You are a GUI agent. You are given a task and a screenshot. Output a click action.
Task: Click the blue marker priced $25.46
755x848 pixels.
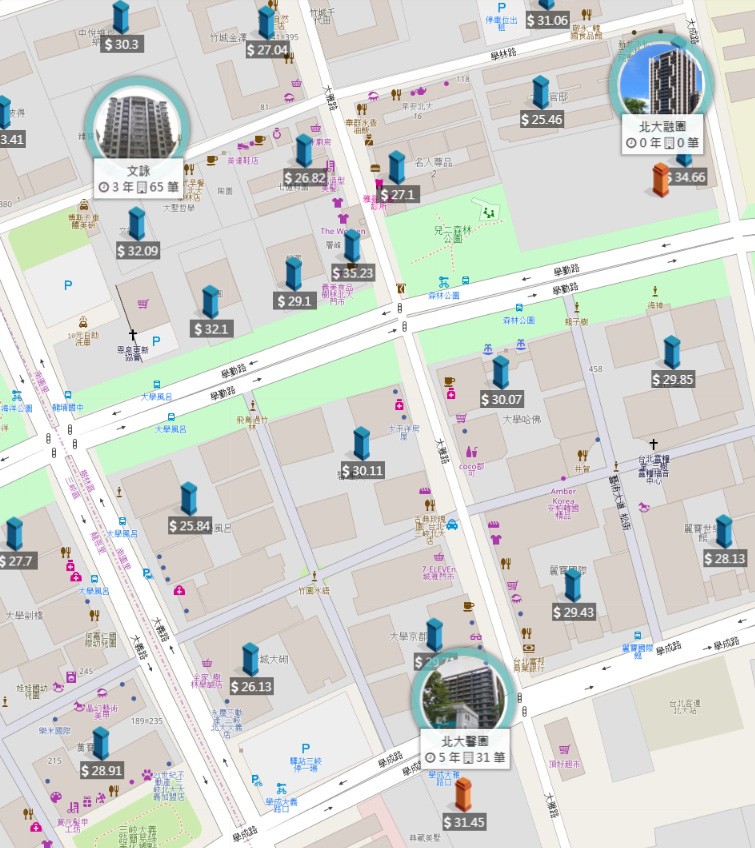[540, 92]
